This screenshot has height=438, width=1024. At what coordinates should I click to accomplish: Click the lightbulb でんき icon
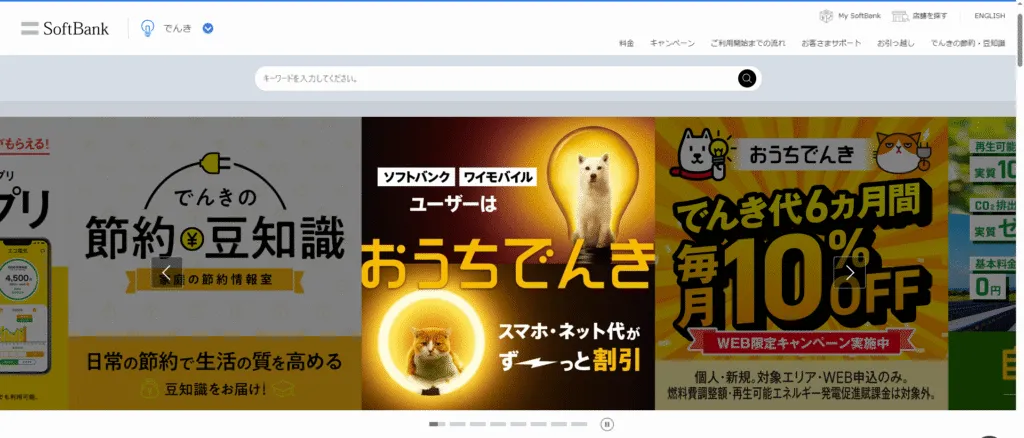pos(148,28)
